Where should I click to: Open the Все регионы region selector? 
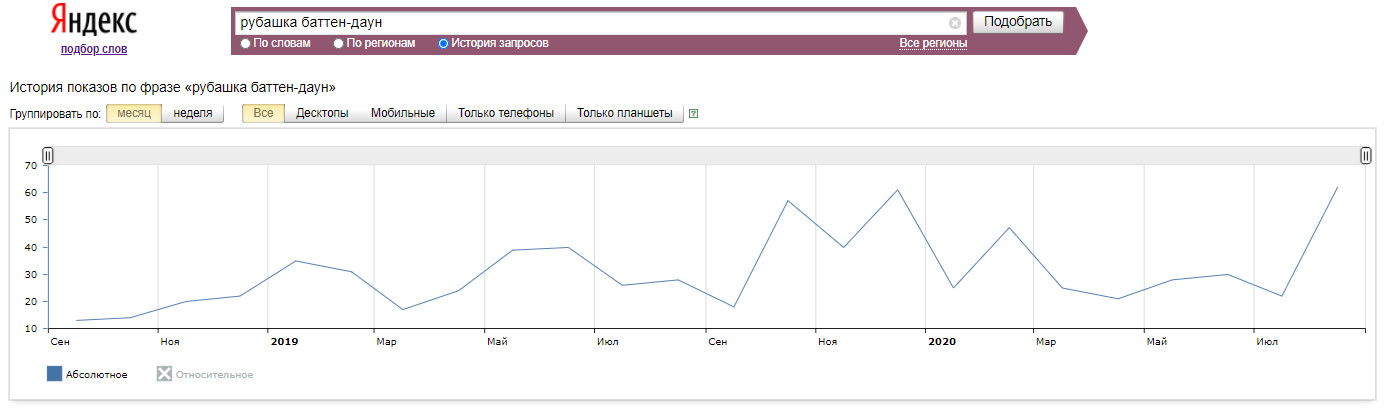(933, 43)
